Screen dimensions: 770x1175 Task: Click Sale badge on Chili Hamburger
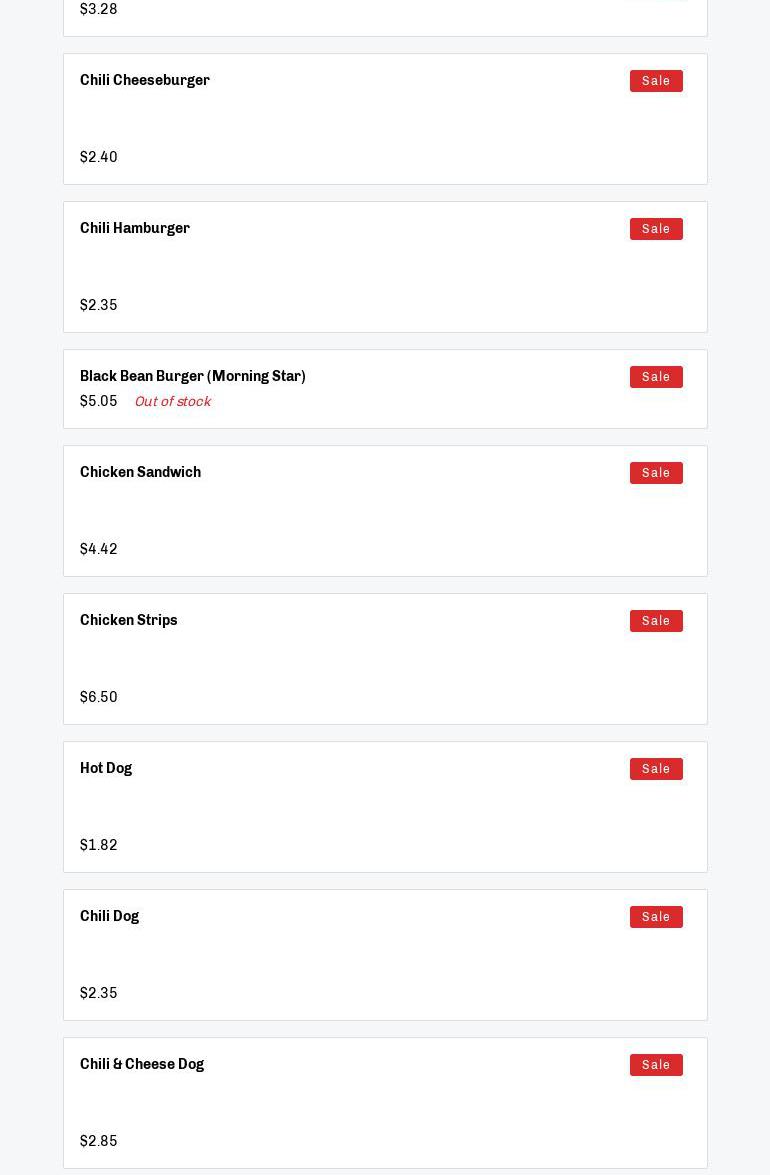656,229
